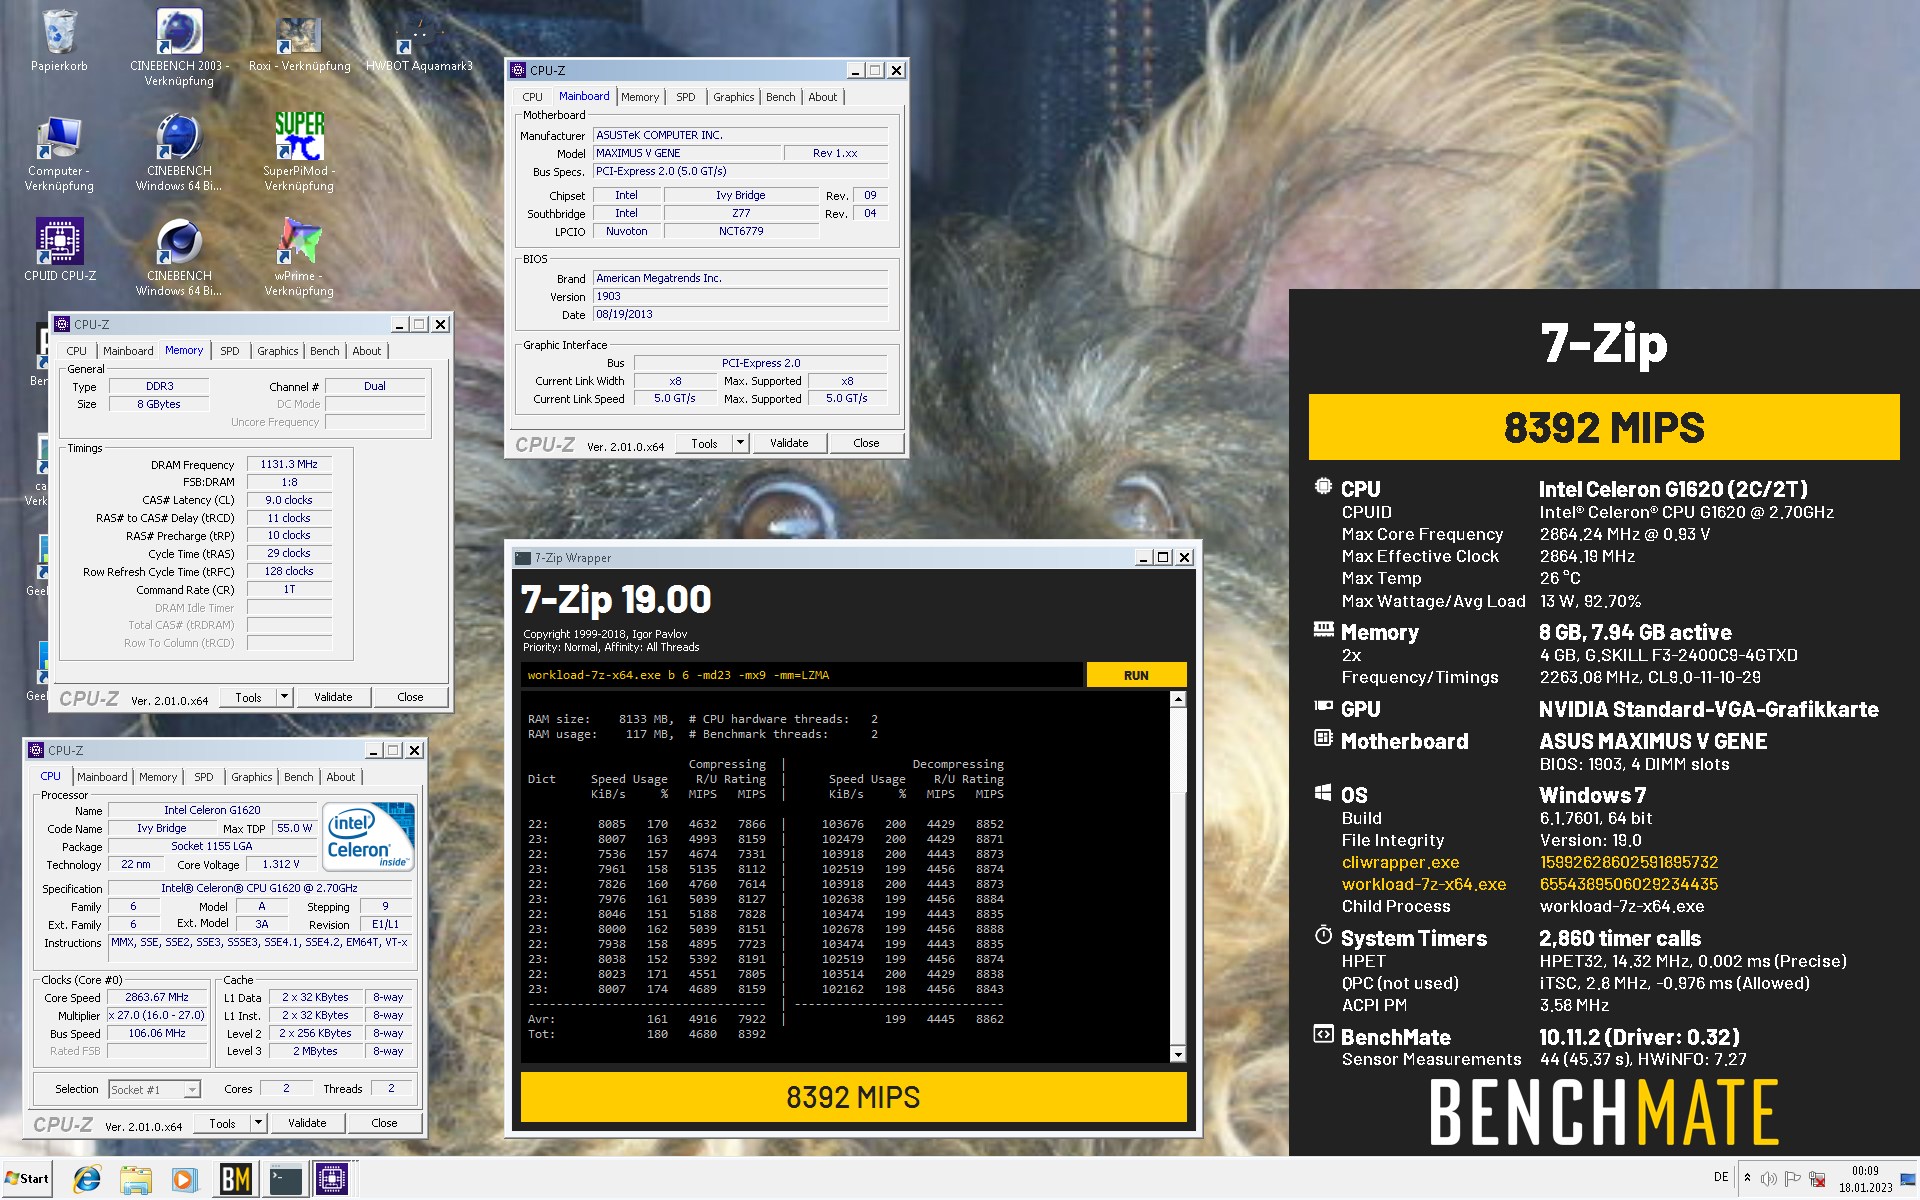This screenshot has height=1200, width=1920.
Task: Click the Intel Celeron inside logo
Action: (369, 837)
